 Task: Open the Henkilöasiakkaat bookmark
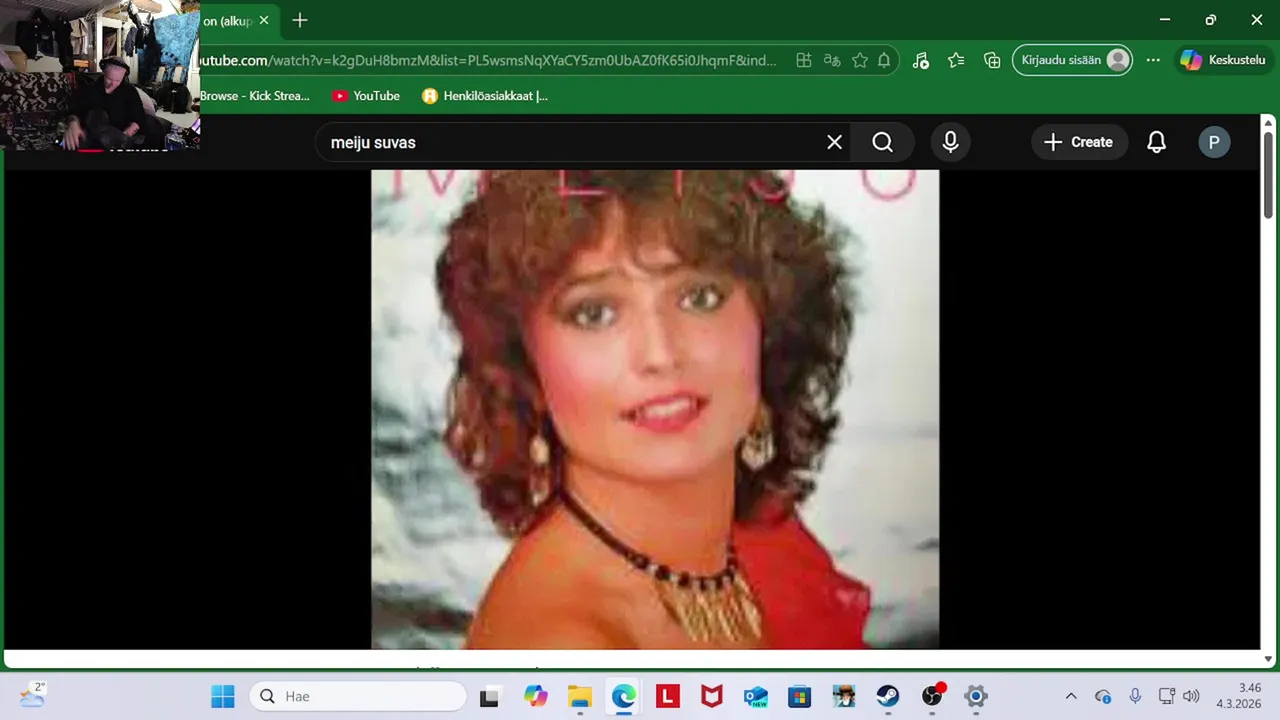pyautogui.click(x=485, y=96)
